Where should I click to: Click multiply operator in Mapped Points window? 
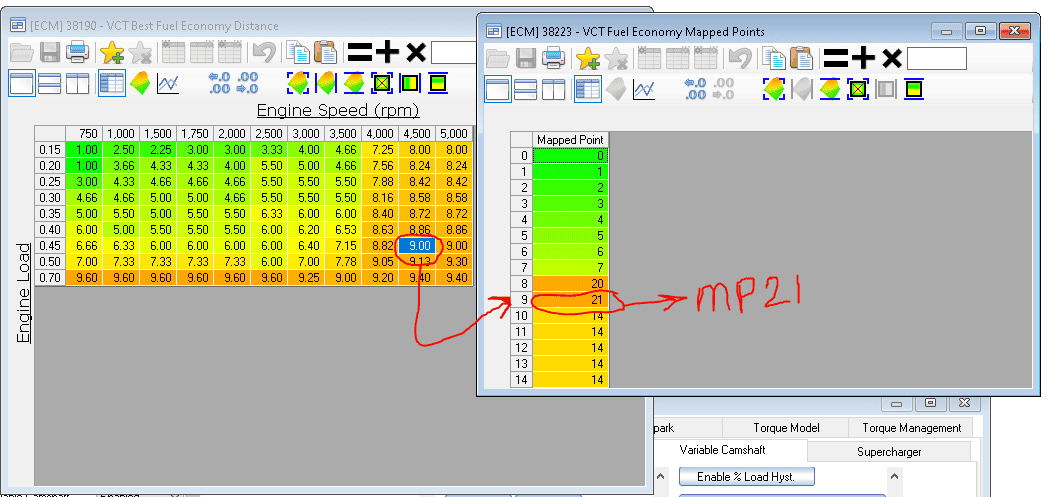point(892,59)
